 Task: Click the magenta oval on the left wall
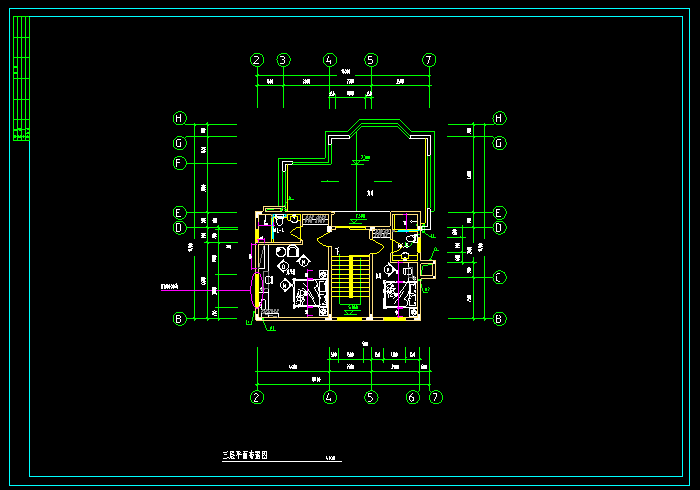tap(257, 289)
